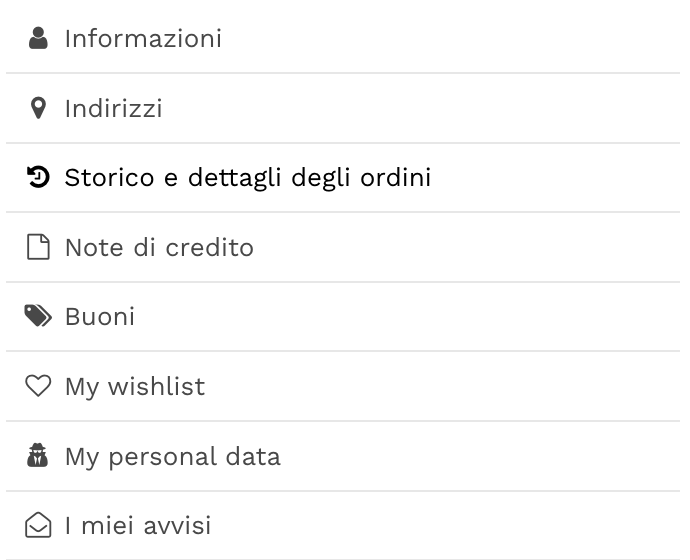Click the open envelope icon for avvisi
This screenshot has height=560, width=690.
click(38, 525)
